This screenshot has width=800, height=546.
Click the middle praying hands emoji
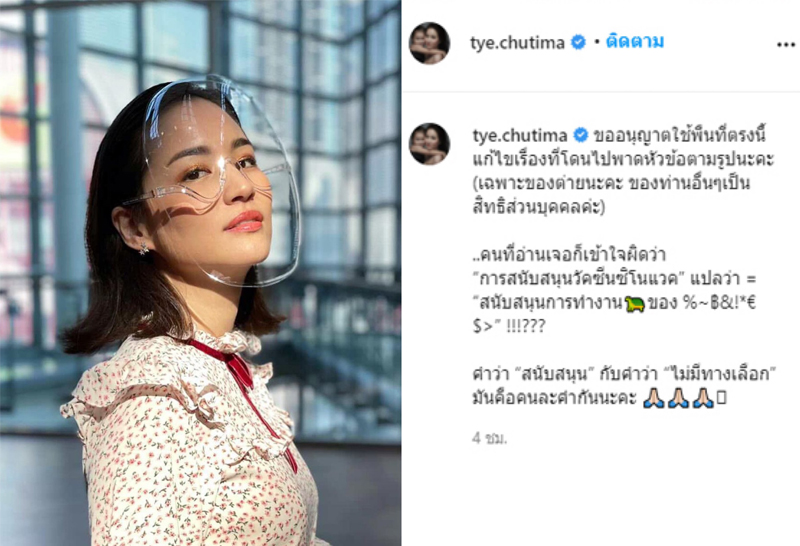point(679,397)
